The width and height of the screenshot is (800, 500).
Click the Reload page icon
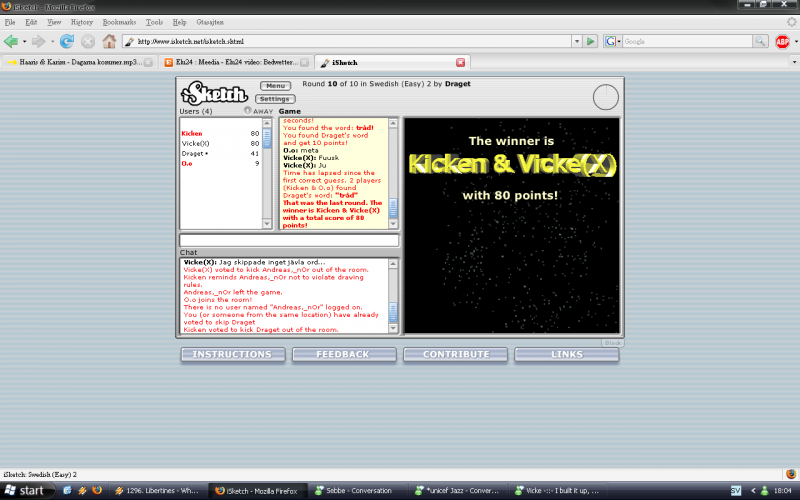pyautogui.click(x=67, y=41)
